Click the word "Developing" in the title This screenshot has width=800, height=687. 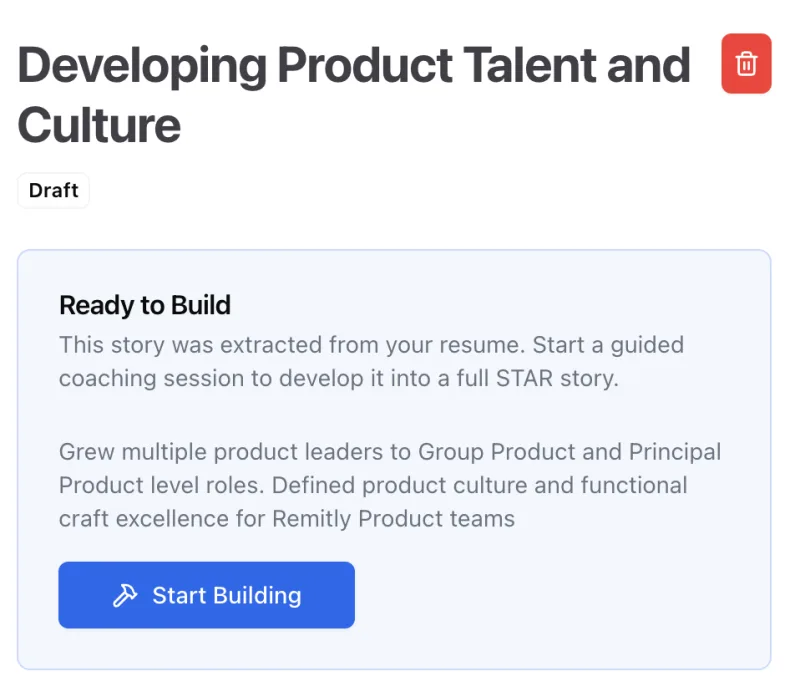(140, 66)
